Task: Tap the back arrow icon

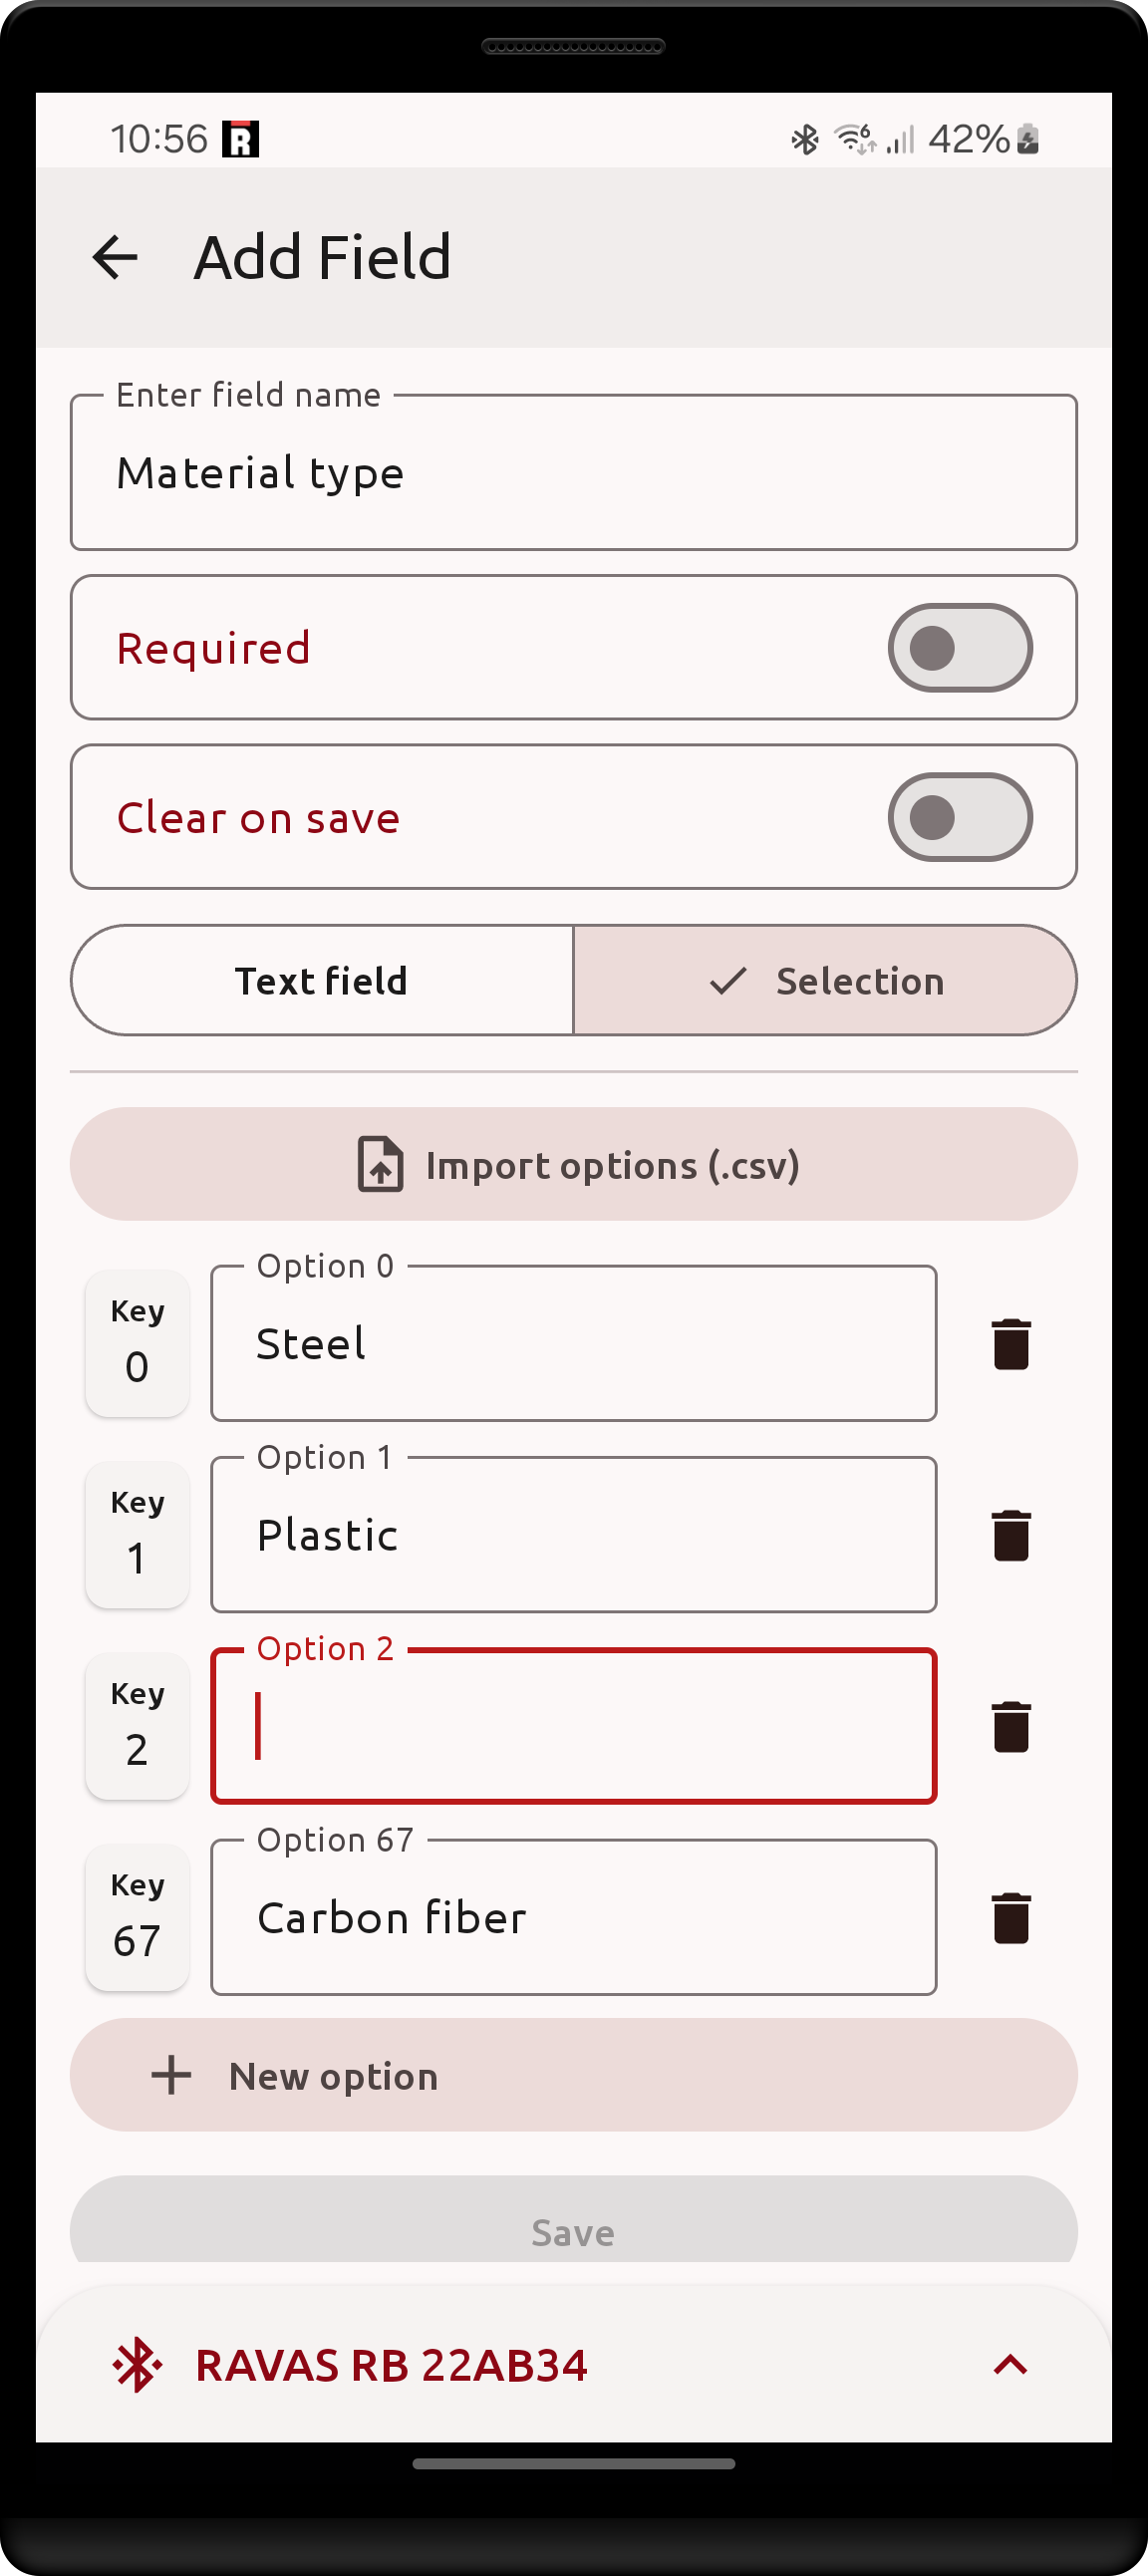Action: click(x=115, y=257)
